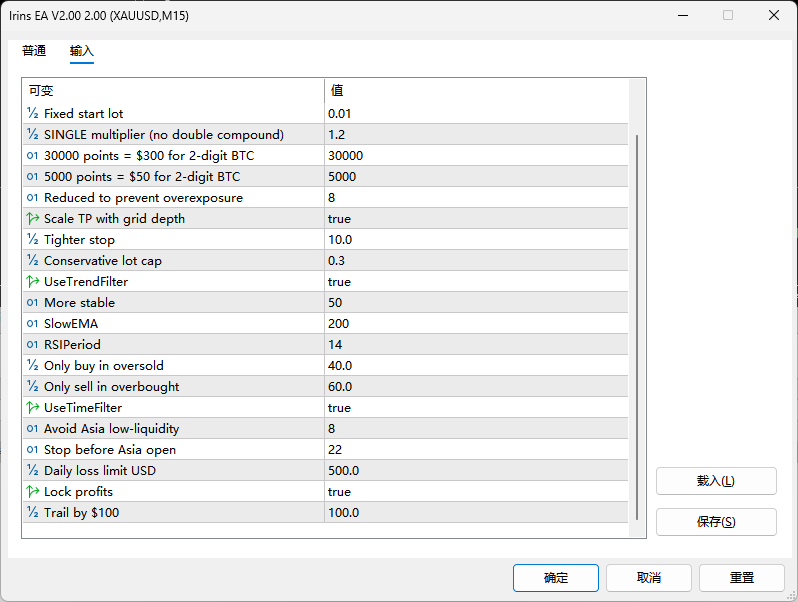Select Daily loss limit value 500.0
The height and width of the screenshot is (602, 798).
476,471
